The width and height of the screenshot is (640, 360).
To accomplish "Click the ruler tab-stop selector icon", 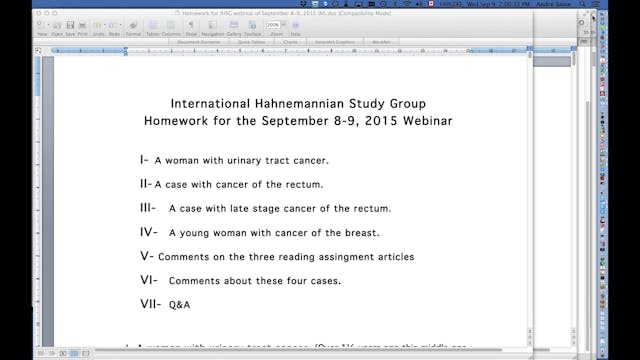I will point(38,51).
